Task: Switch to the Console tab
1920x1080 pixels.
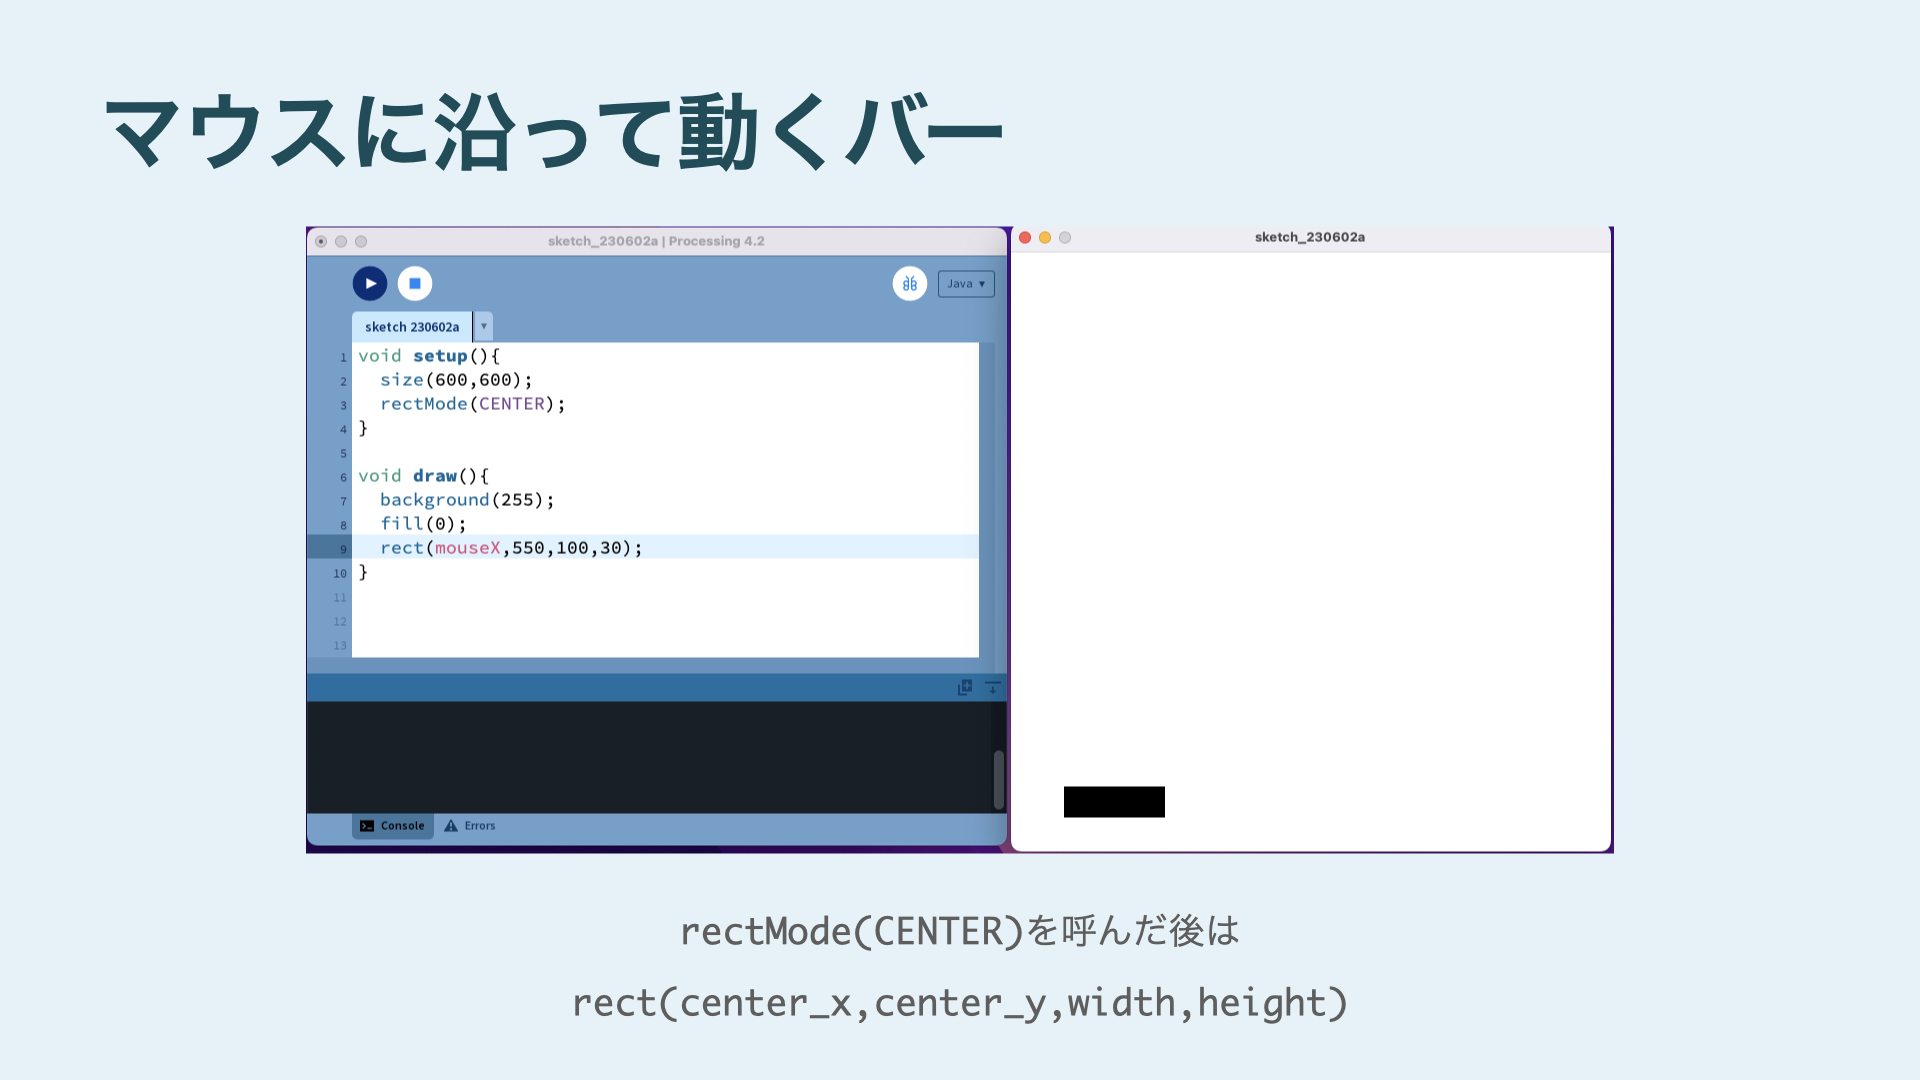Action: pyautogui.click(x=393, y=826)
